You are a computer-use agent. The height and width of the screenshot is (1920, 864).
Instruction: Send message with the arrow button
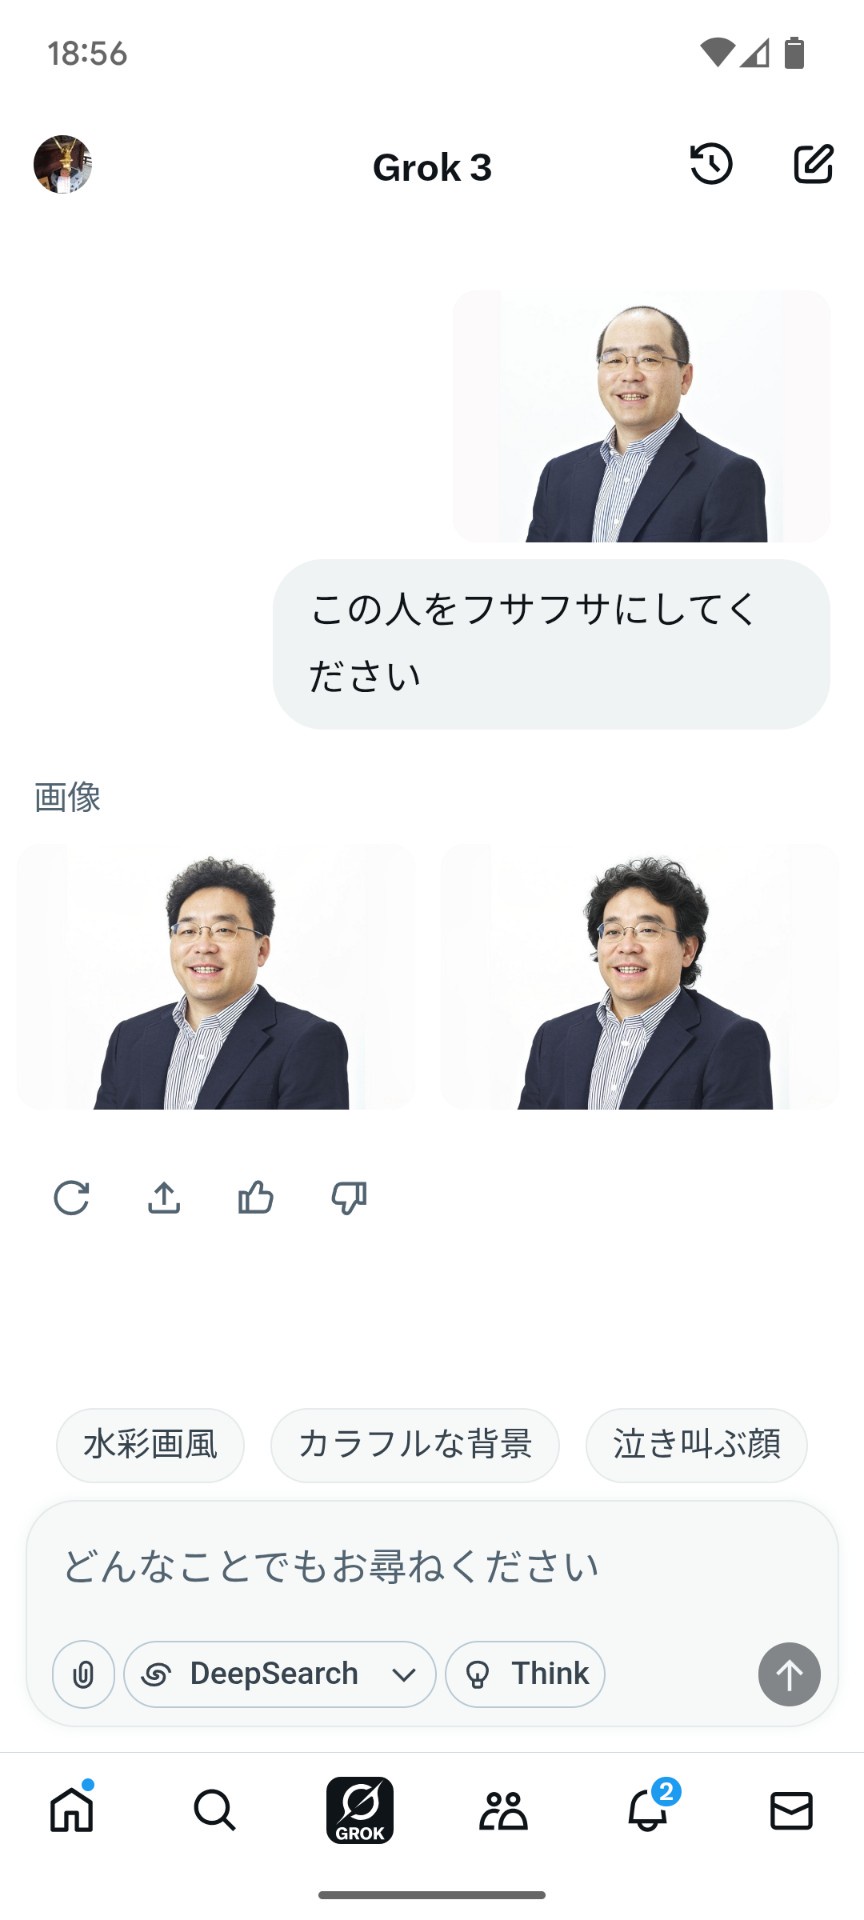pyautogui.click(x=789, y=1674)
